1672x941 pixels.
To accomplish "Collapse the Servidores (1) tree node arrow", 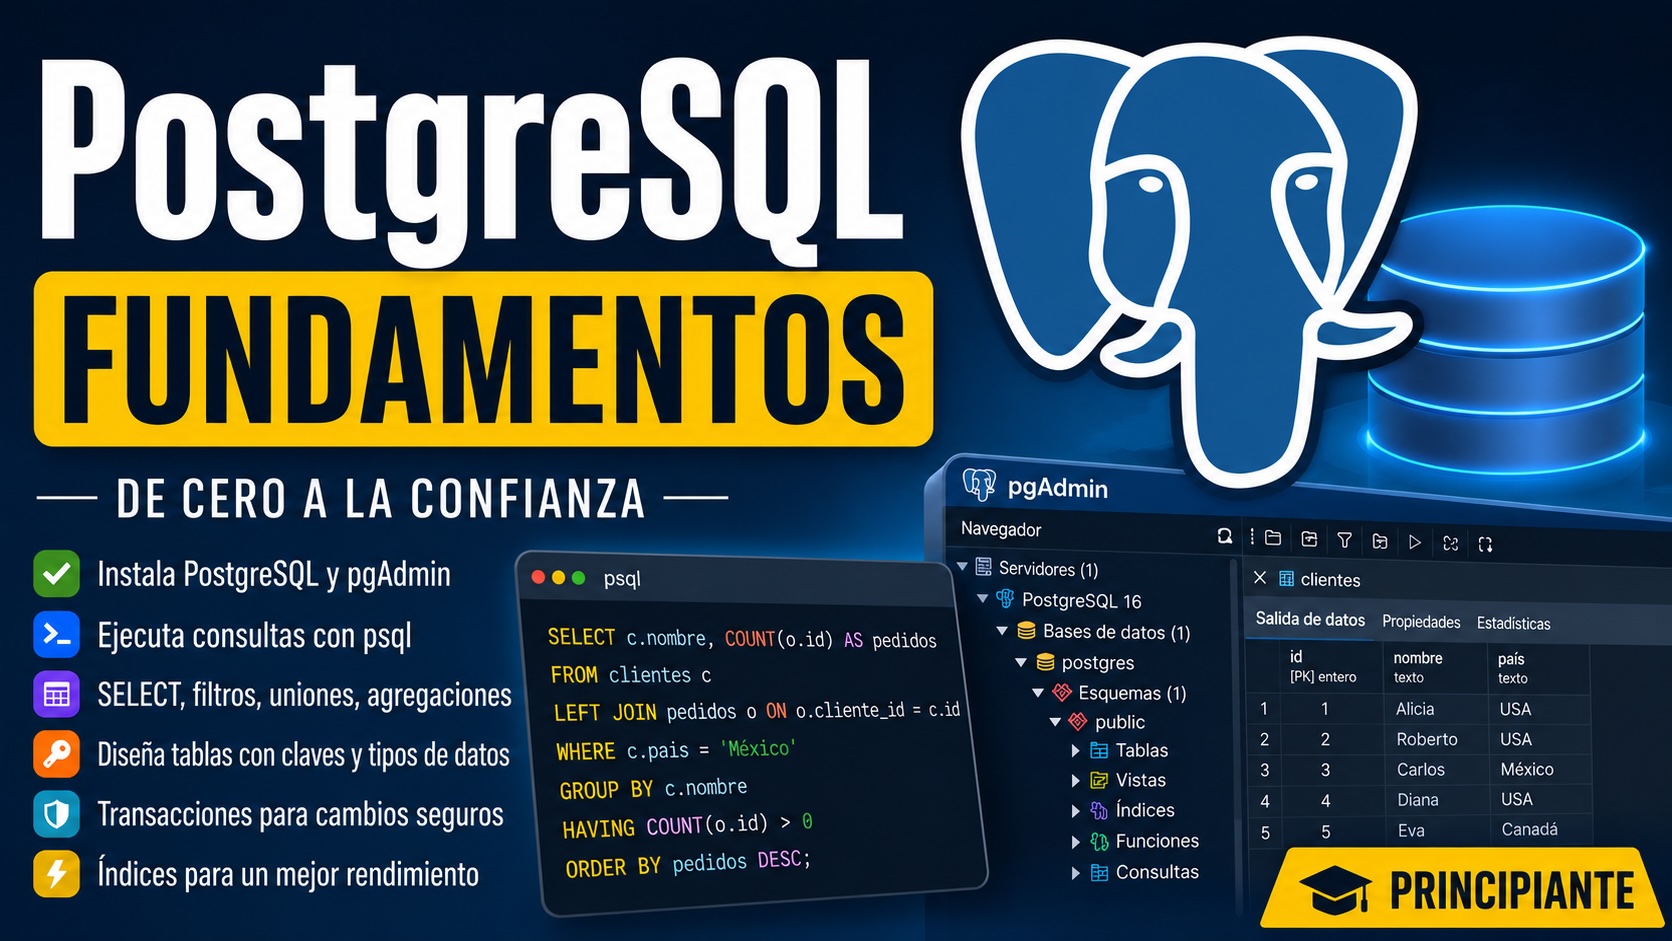I will 963,566.
